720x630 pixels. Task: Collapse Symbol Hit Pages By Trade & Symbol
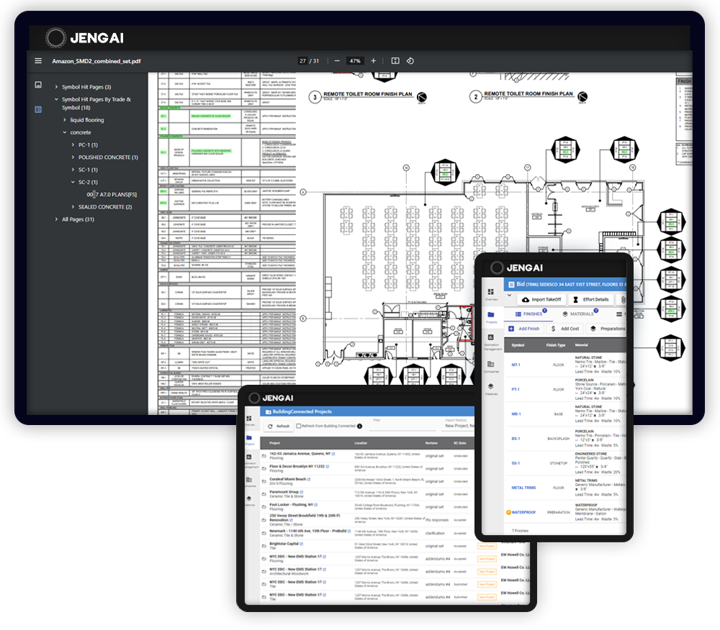pyautogui.click(x=56, y=99)
